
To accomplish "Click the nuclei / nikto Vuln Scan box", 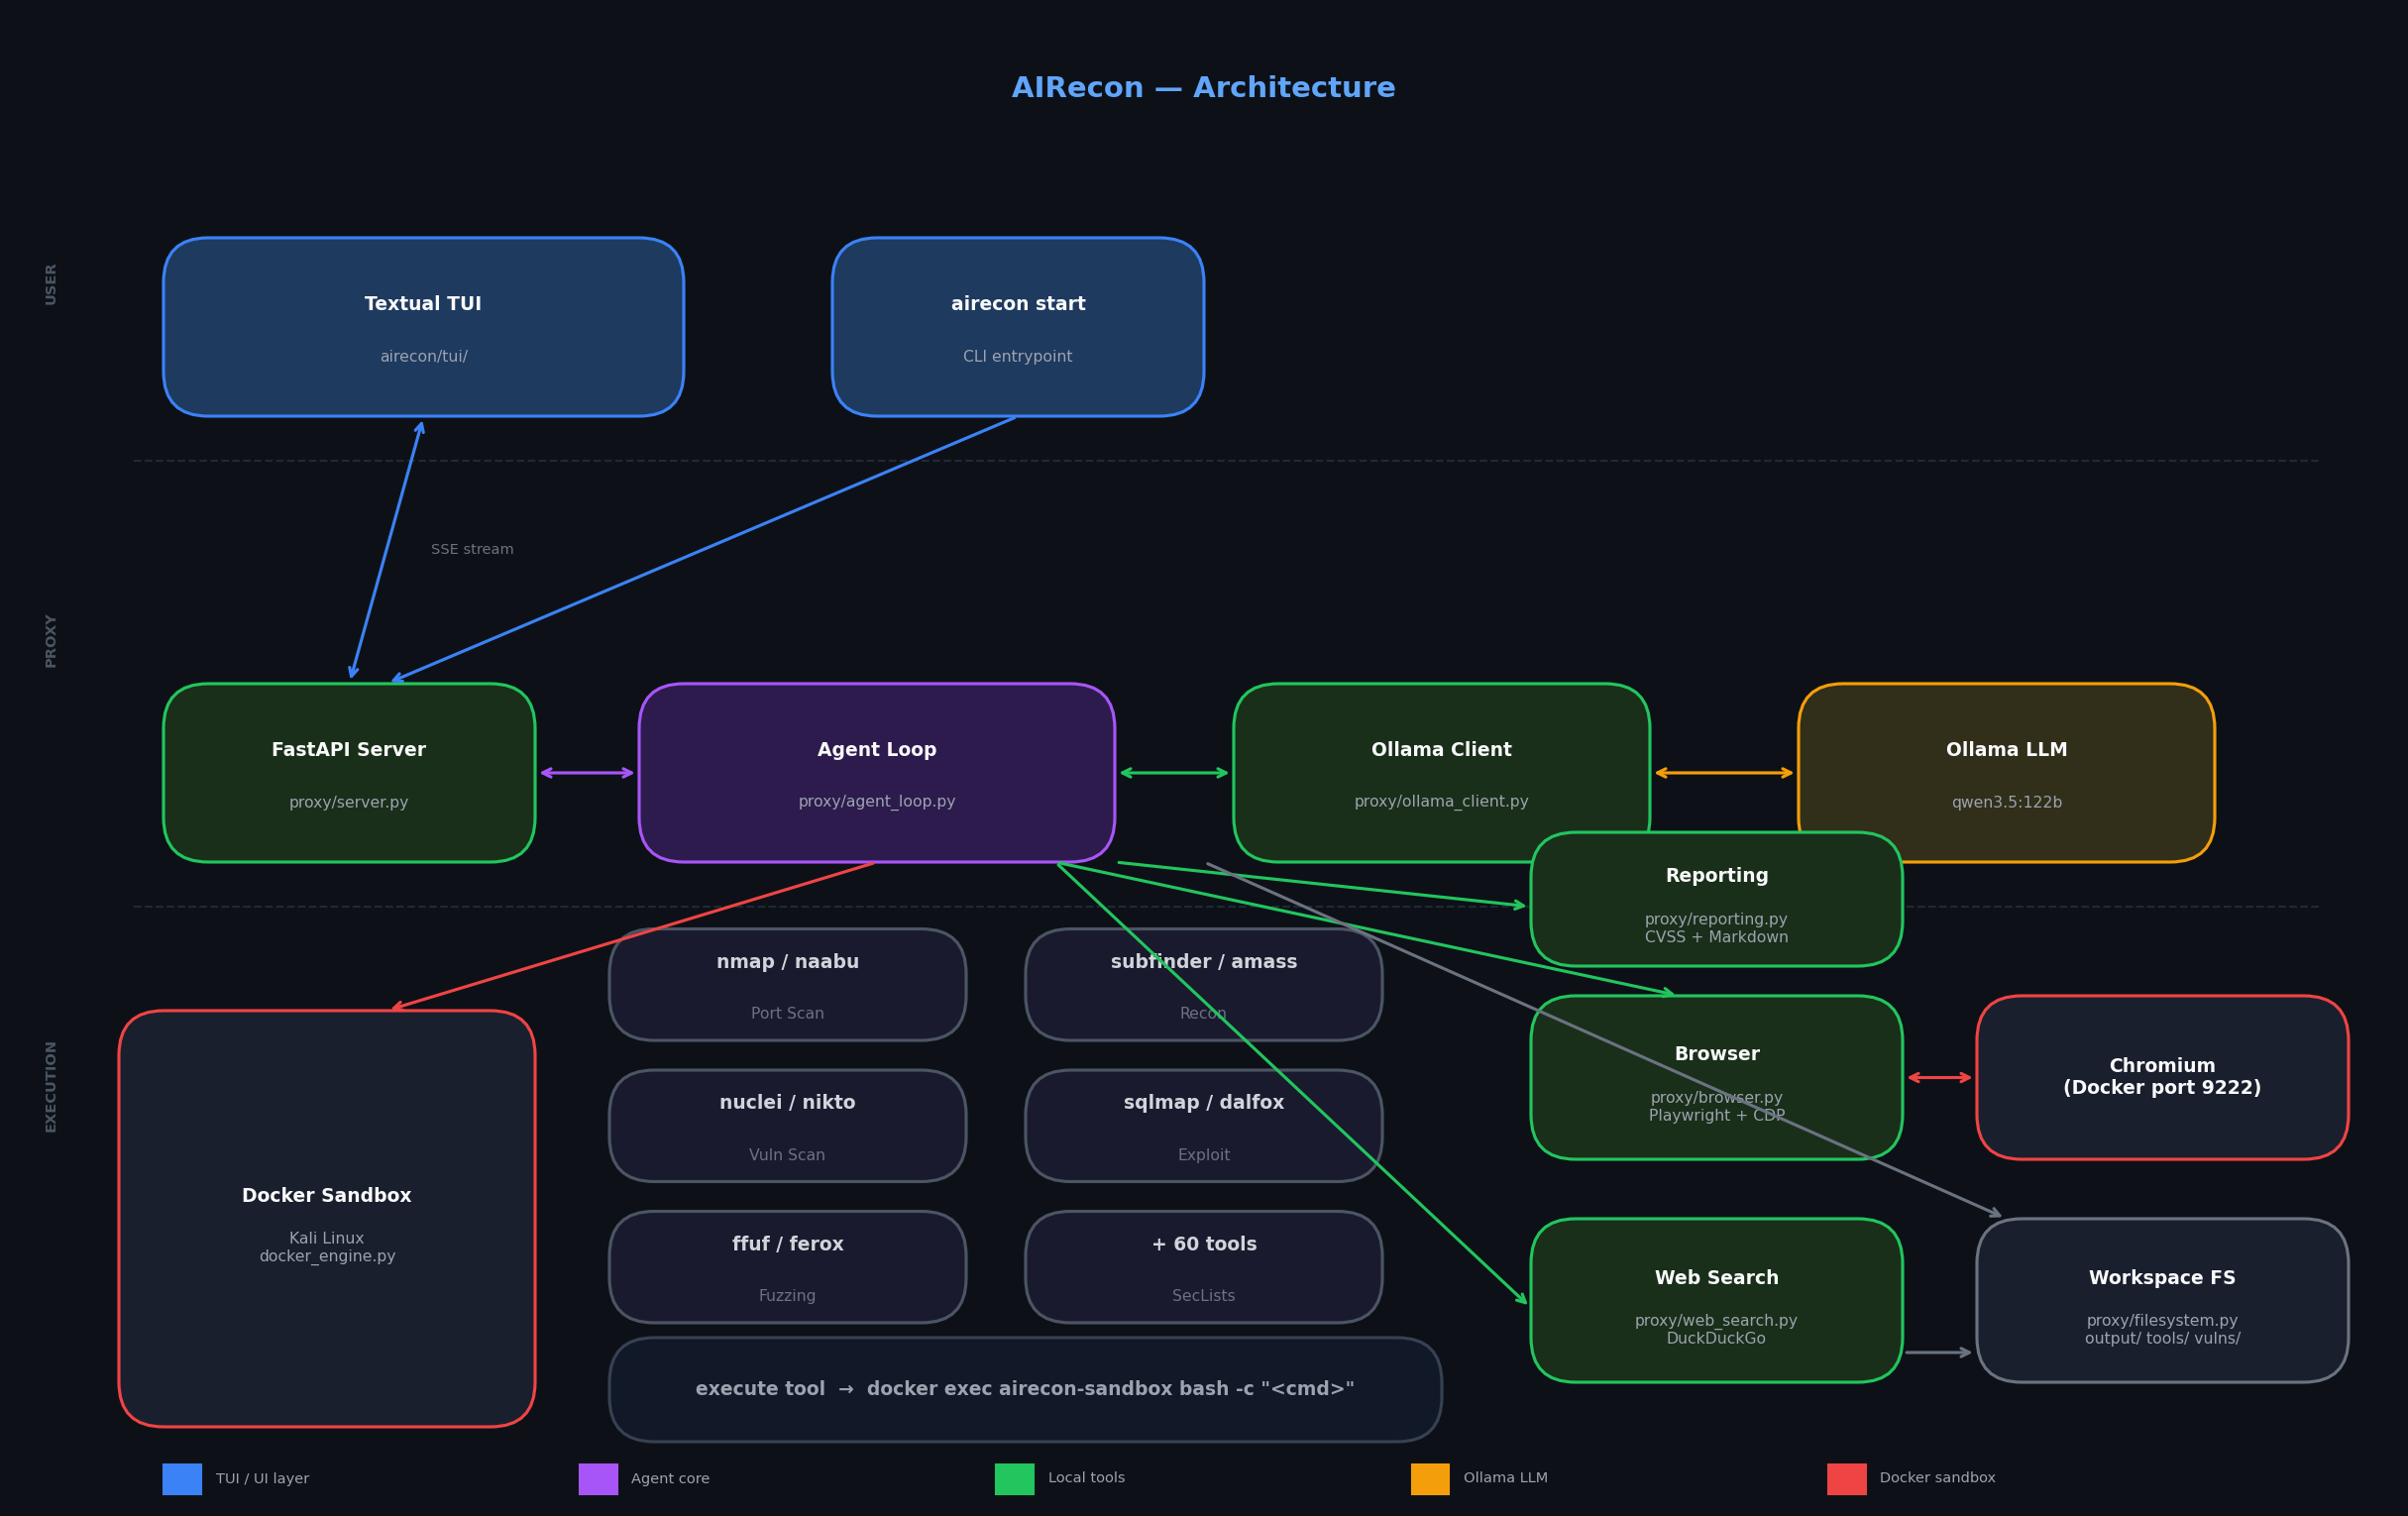I will (787, 1126).
